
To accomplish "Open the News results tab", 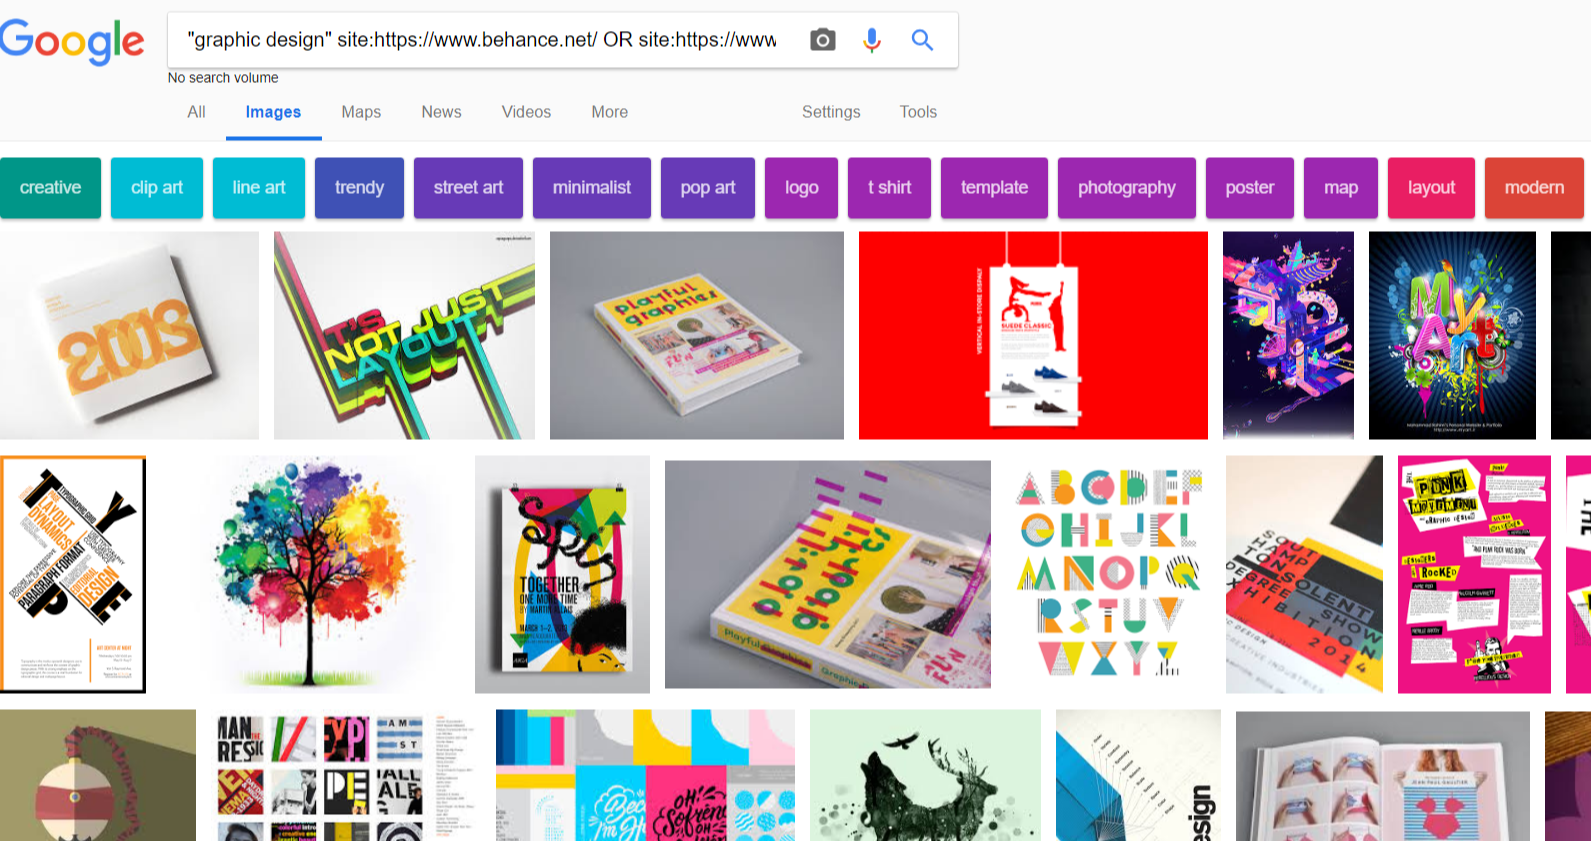I will [441, 112].
